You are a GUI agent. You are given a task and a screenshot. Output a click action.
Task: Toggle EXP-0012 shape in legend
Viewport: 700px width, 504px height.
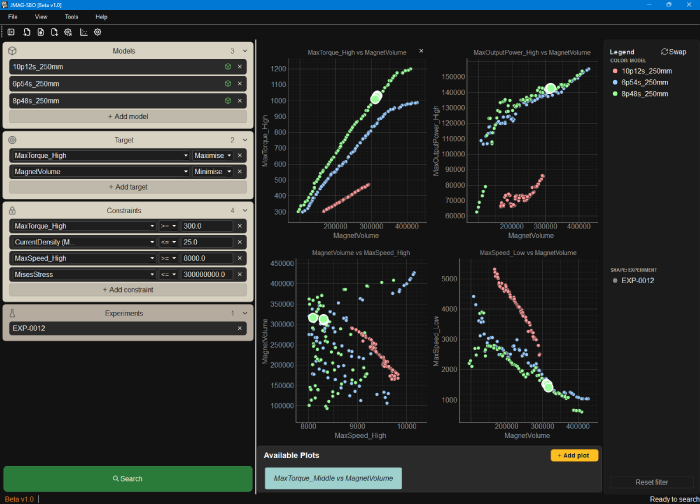tap(633, 280)
